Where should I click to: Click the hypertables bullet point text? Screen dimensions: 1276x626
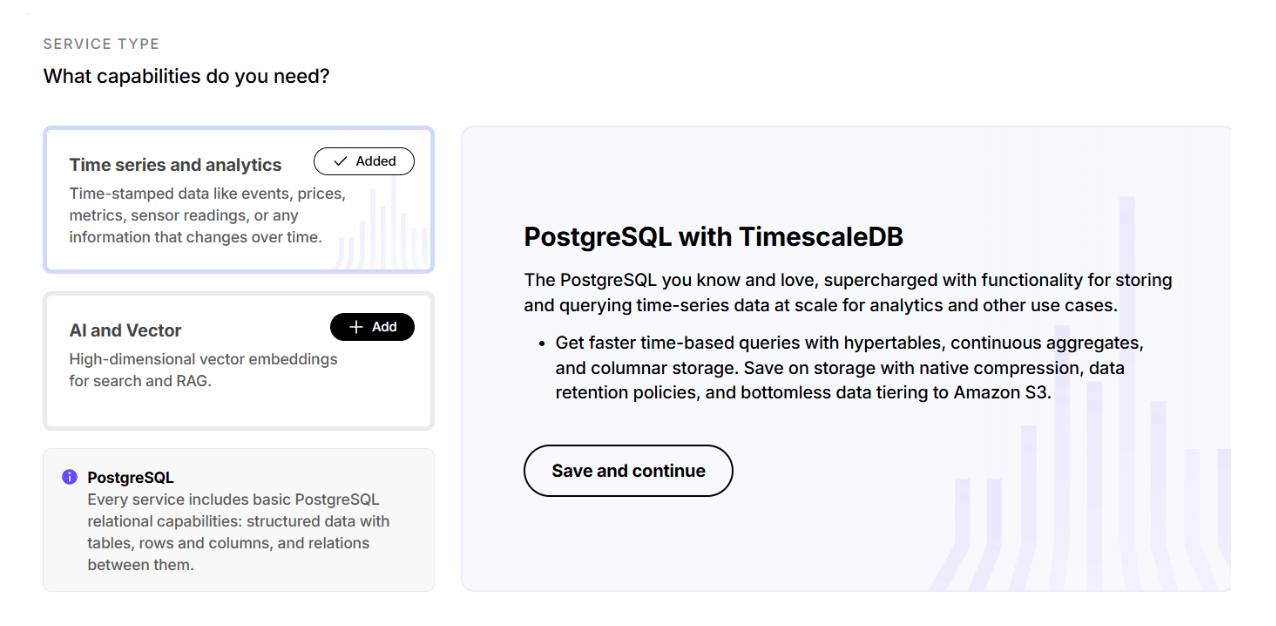(x=849, y=367)
